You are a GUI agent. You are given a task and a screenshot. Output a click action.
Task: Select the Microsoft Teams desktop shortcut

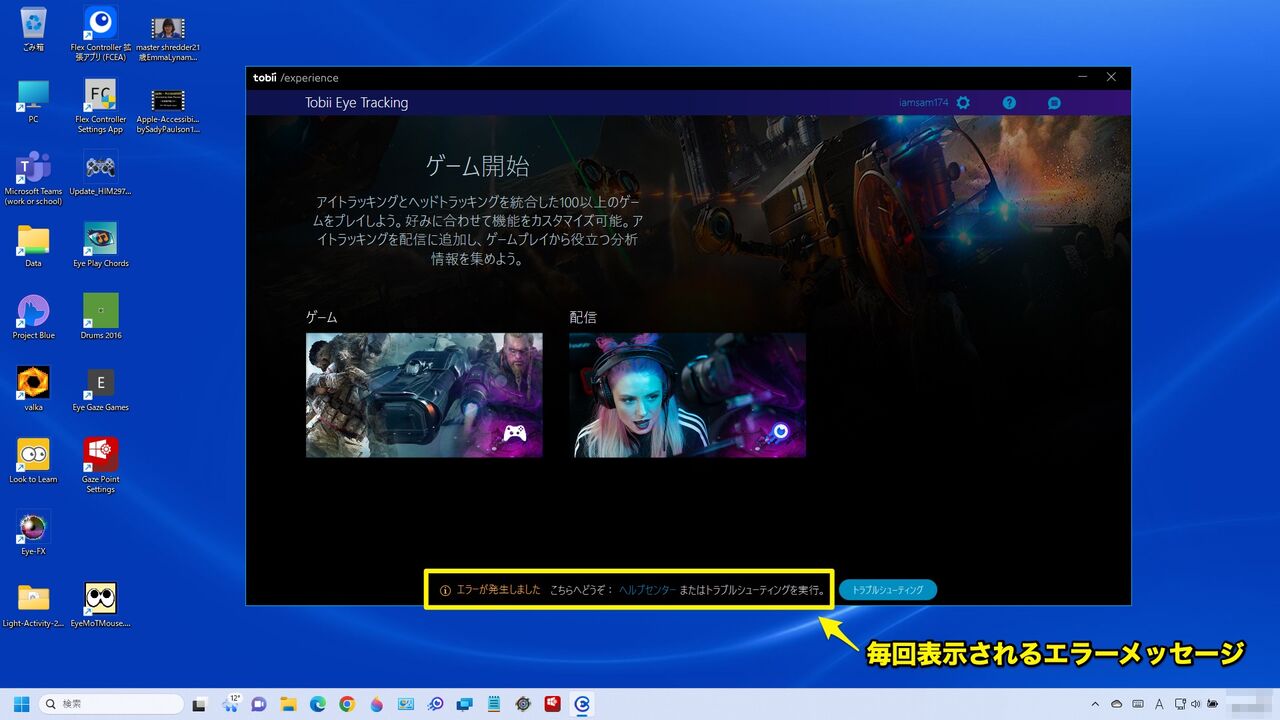(x=33, y=178)
